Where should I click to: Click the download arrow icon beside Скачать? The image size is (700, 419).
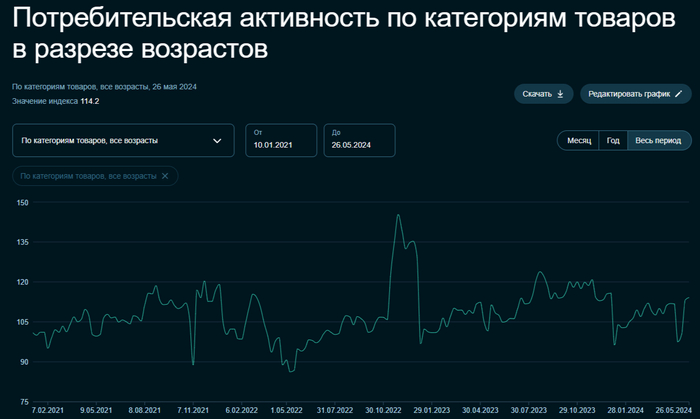pos(560,94)
